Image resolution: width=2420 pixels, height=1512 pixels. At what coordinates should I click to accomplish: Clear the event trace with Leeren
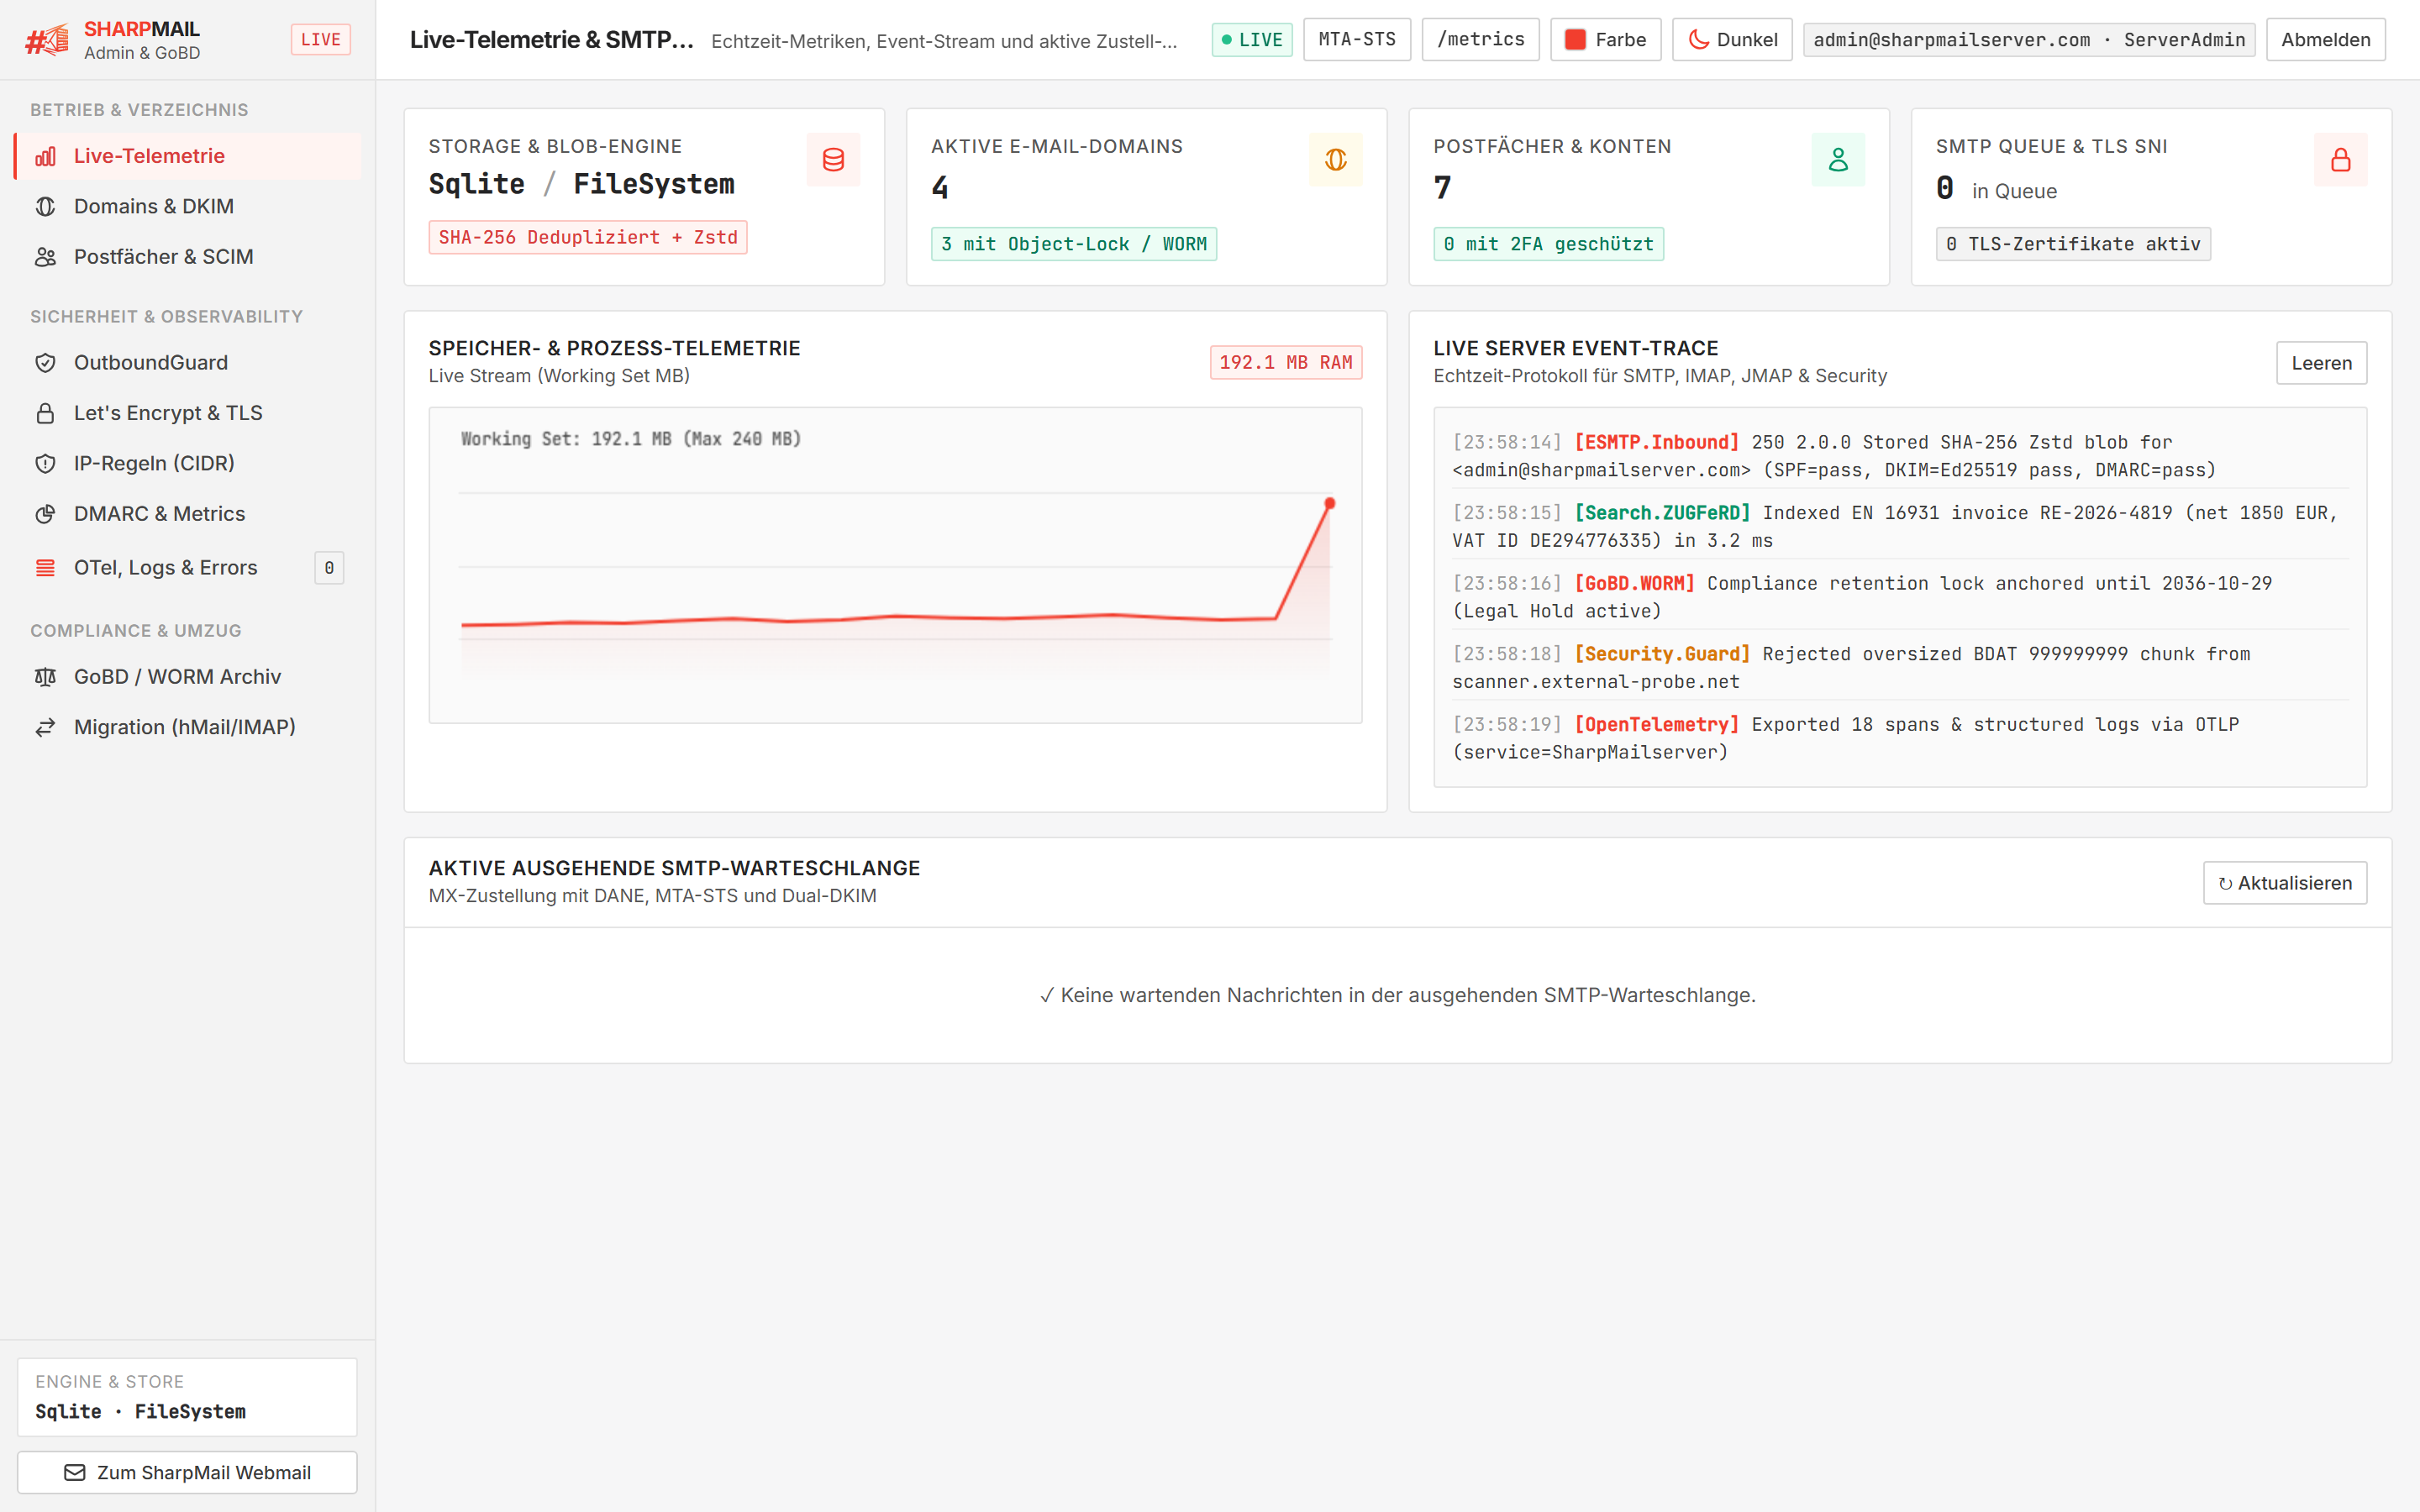click(x=2321, y=363)
